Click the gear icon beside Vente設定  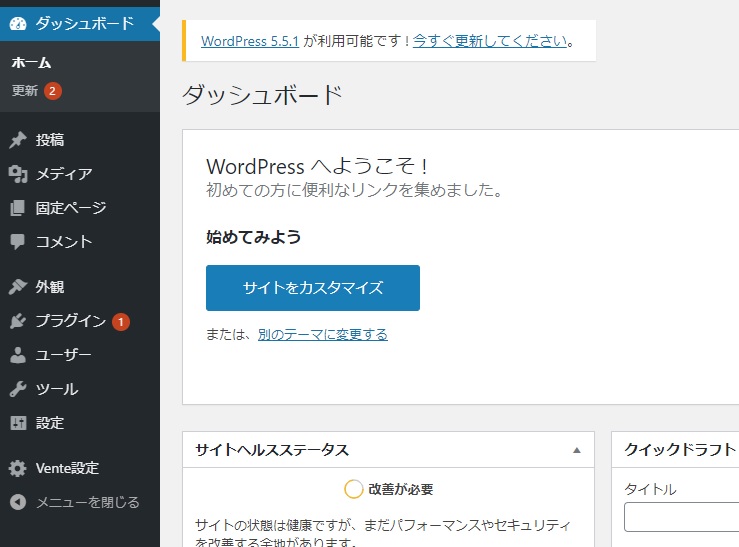tap(18, 468)
